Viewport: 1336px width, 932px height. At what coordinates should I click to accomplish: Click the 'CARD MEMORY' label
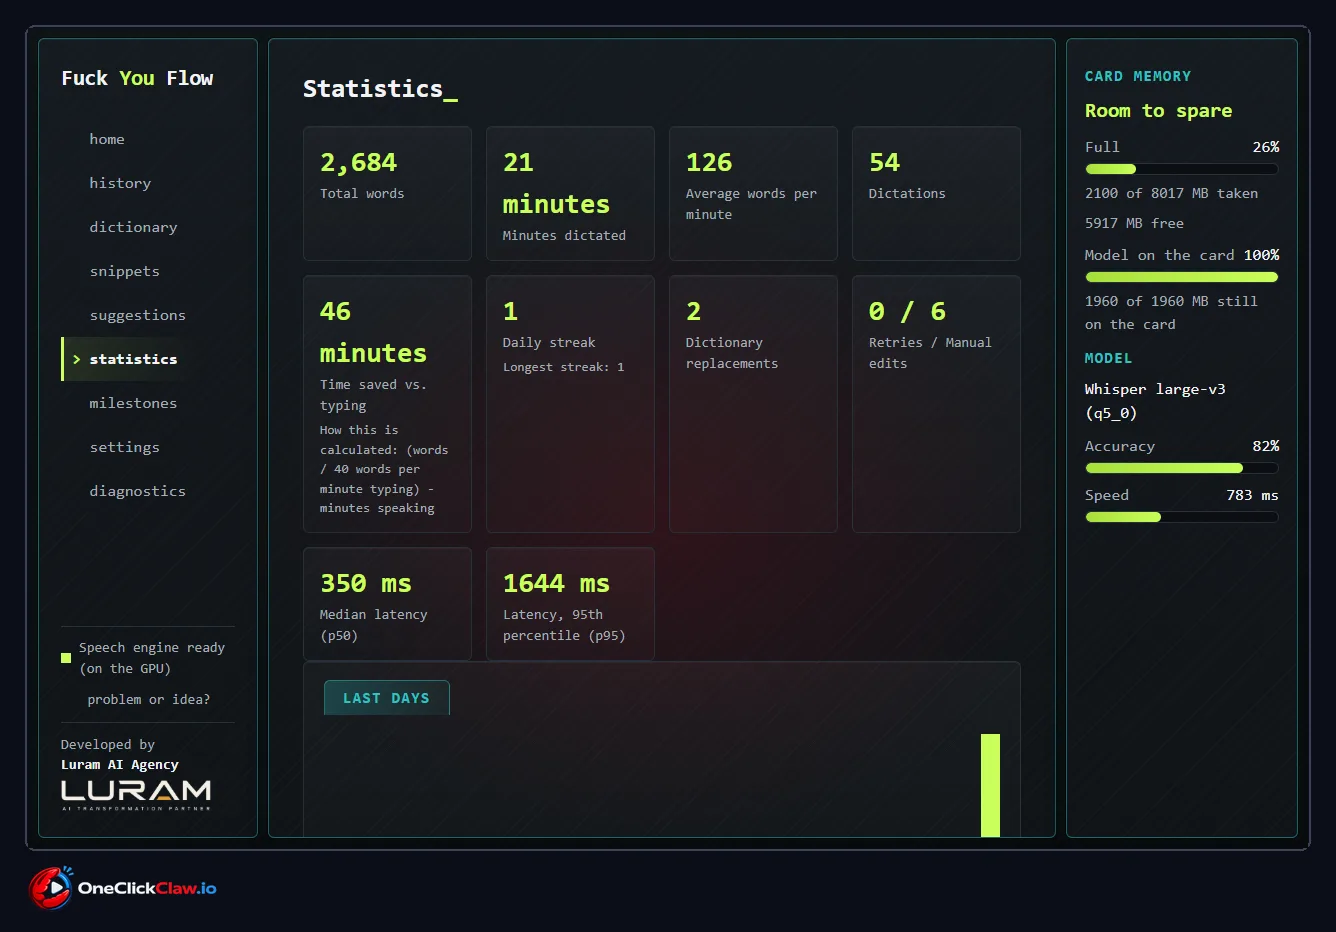(1138, 76)
